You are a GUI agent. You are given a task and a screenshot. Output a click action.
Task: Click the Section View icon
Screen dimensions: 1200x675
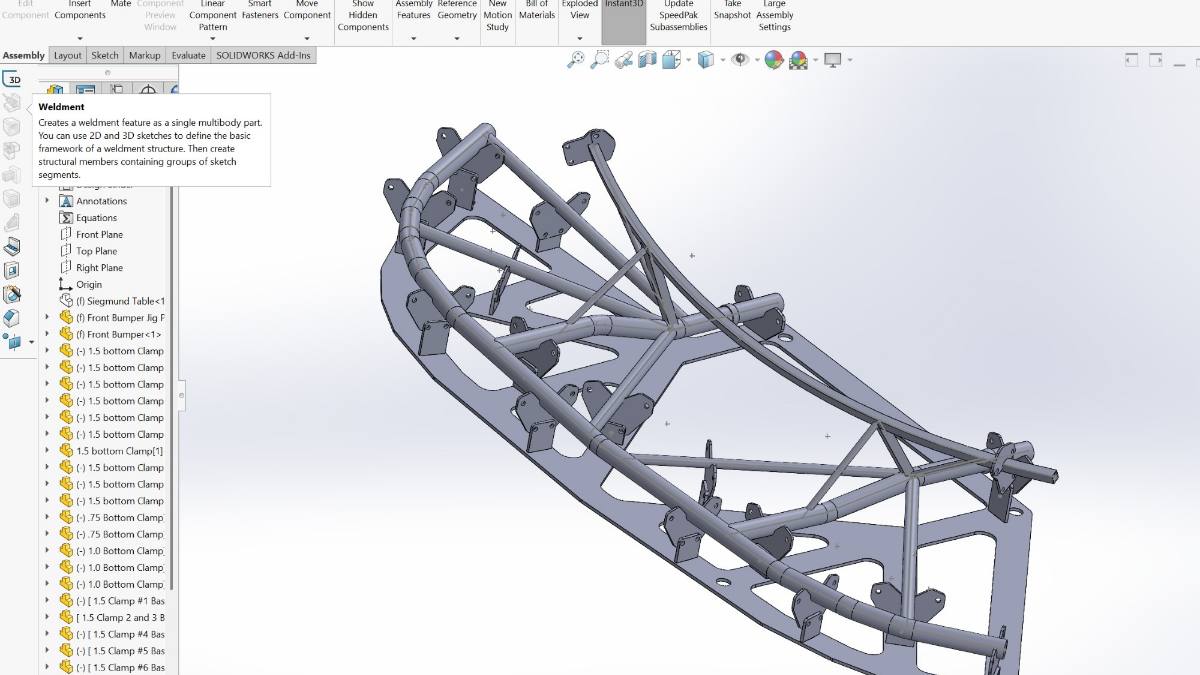[647, 60]
